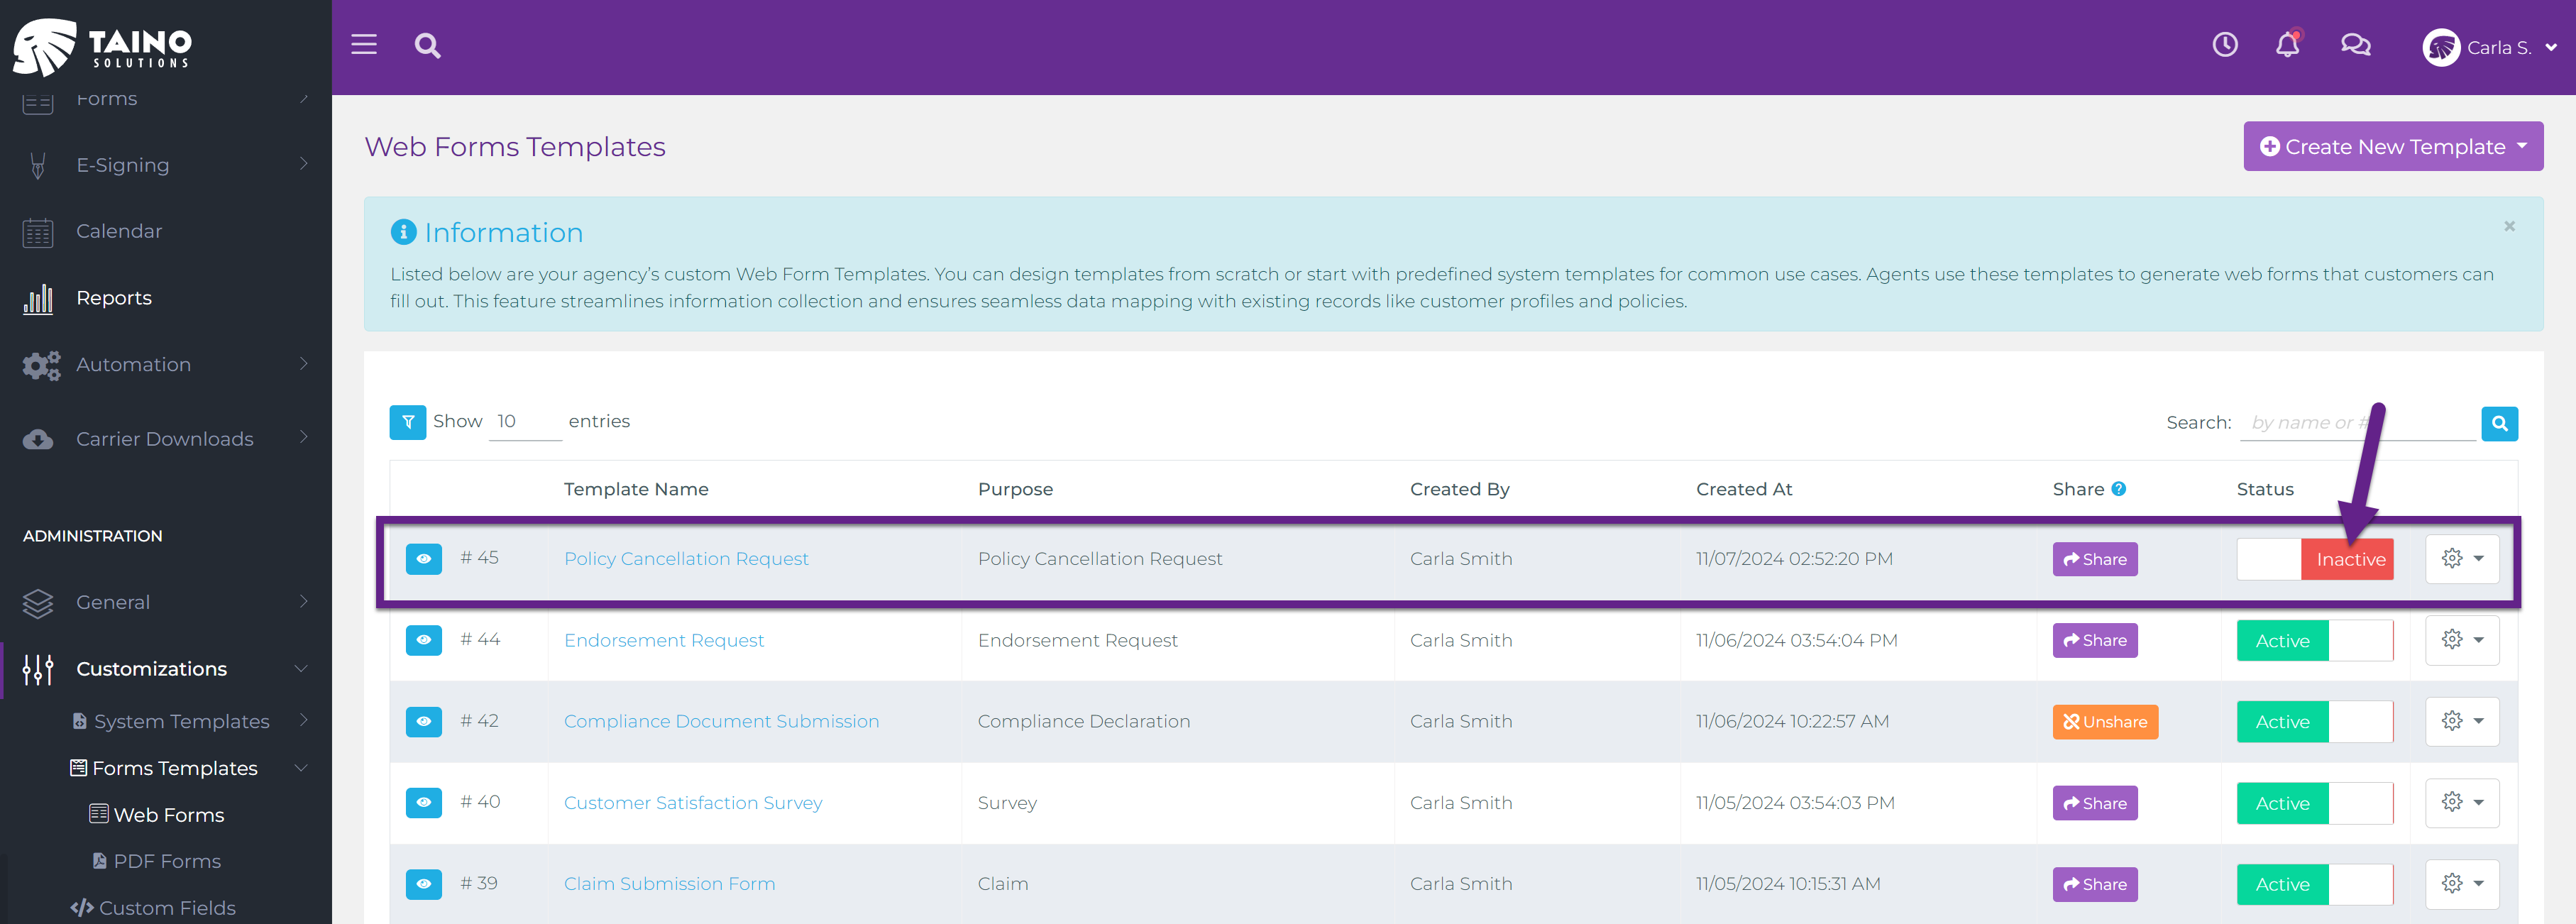Screen dimensions: 2576x924
Task: Expand the General menu chevron
Action: (x=304, y=602)
